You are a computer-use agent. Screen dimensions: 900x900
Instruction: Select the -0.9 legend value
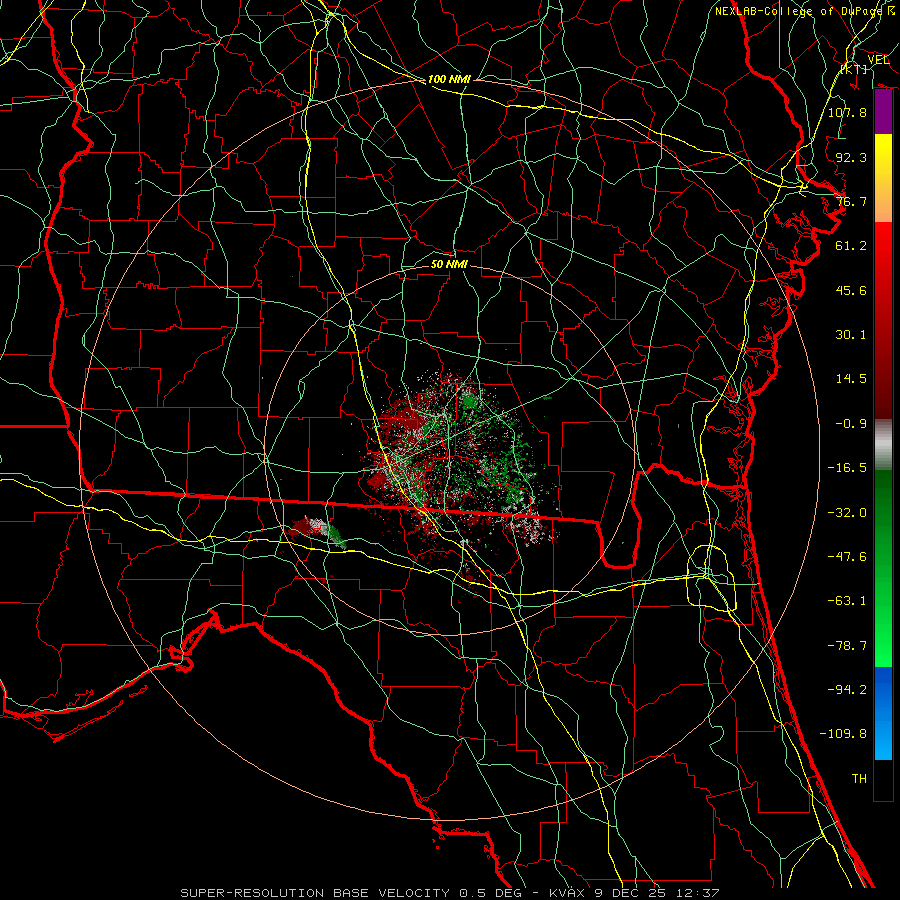coord(851,424)
